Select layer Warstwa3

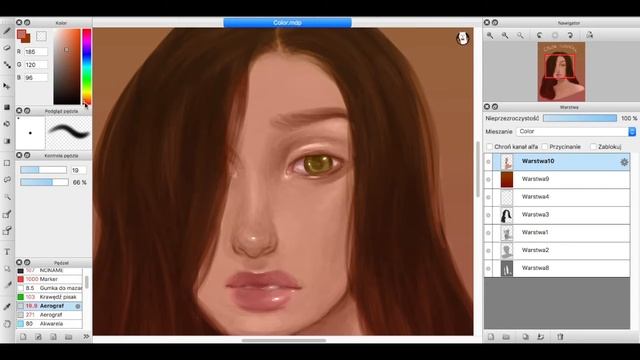[x=557, y=215]
